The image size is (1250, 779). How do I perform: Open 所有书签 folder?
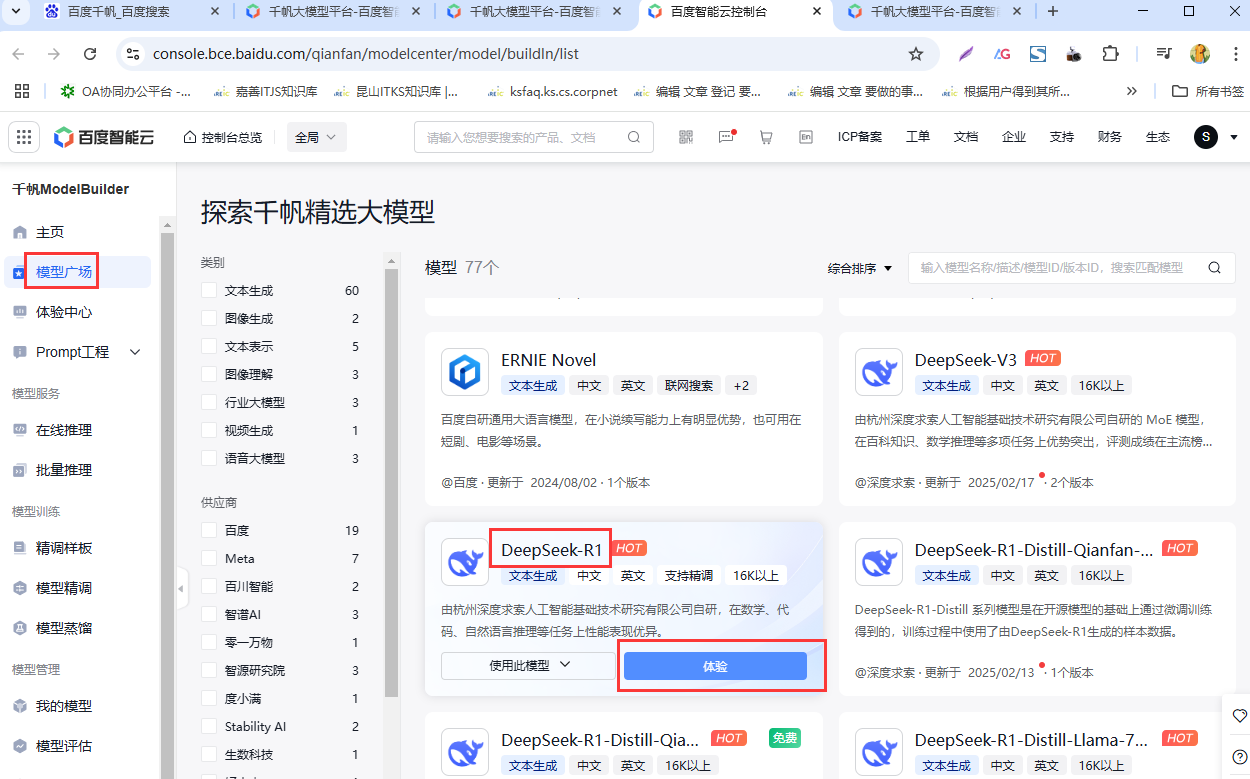[1208, 91]
